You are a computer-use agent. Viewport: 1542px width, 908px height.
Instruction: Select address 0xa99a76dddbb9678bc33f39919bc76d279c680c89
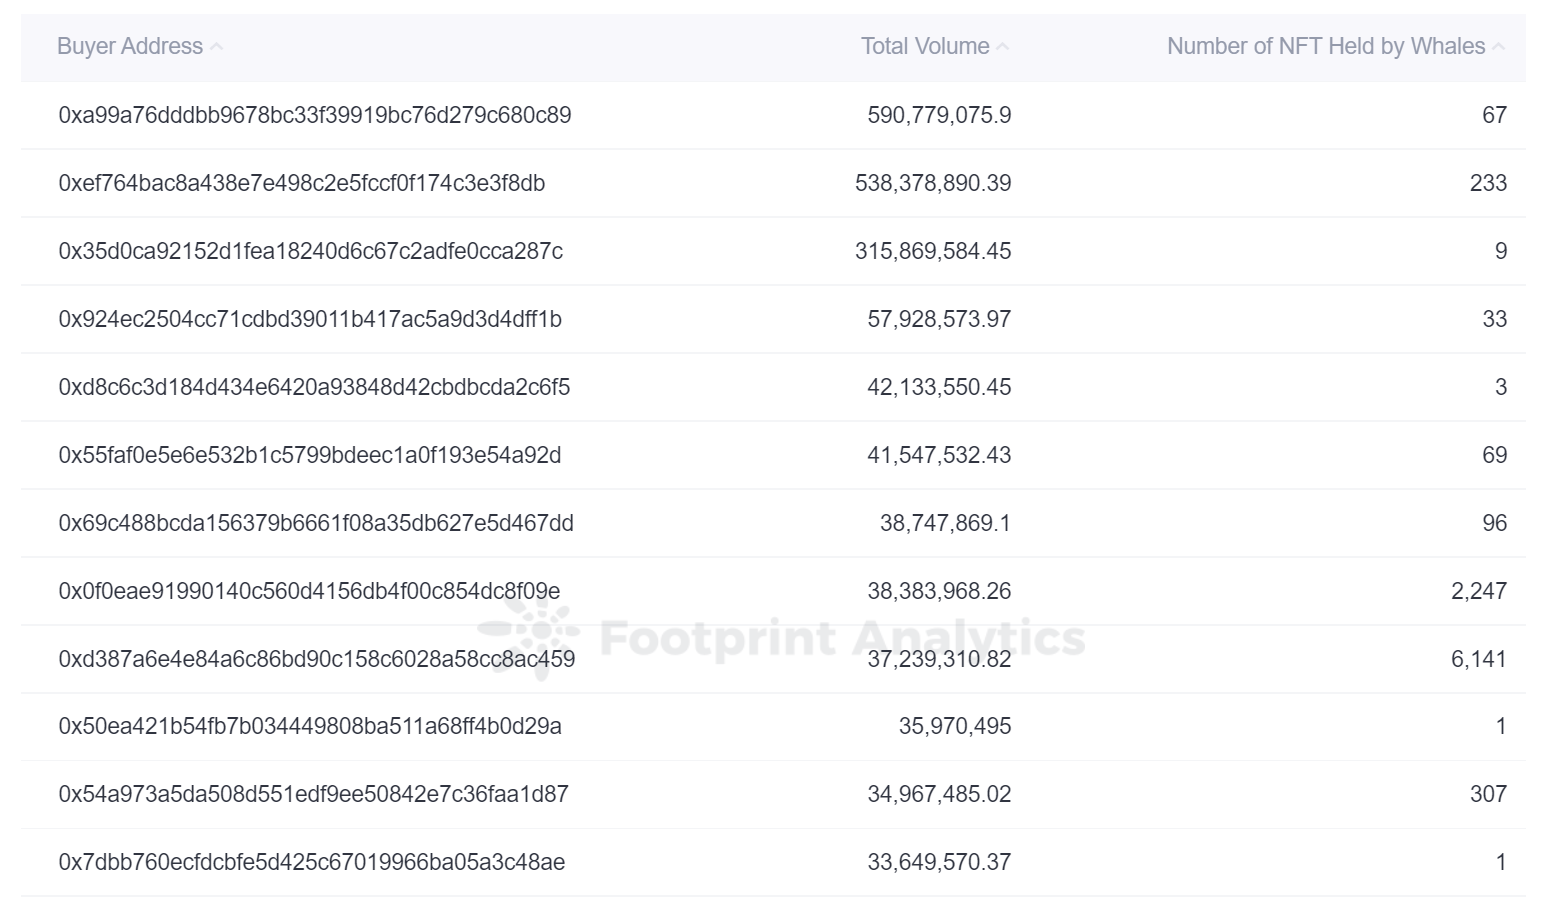[x=313, y=115]
